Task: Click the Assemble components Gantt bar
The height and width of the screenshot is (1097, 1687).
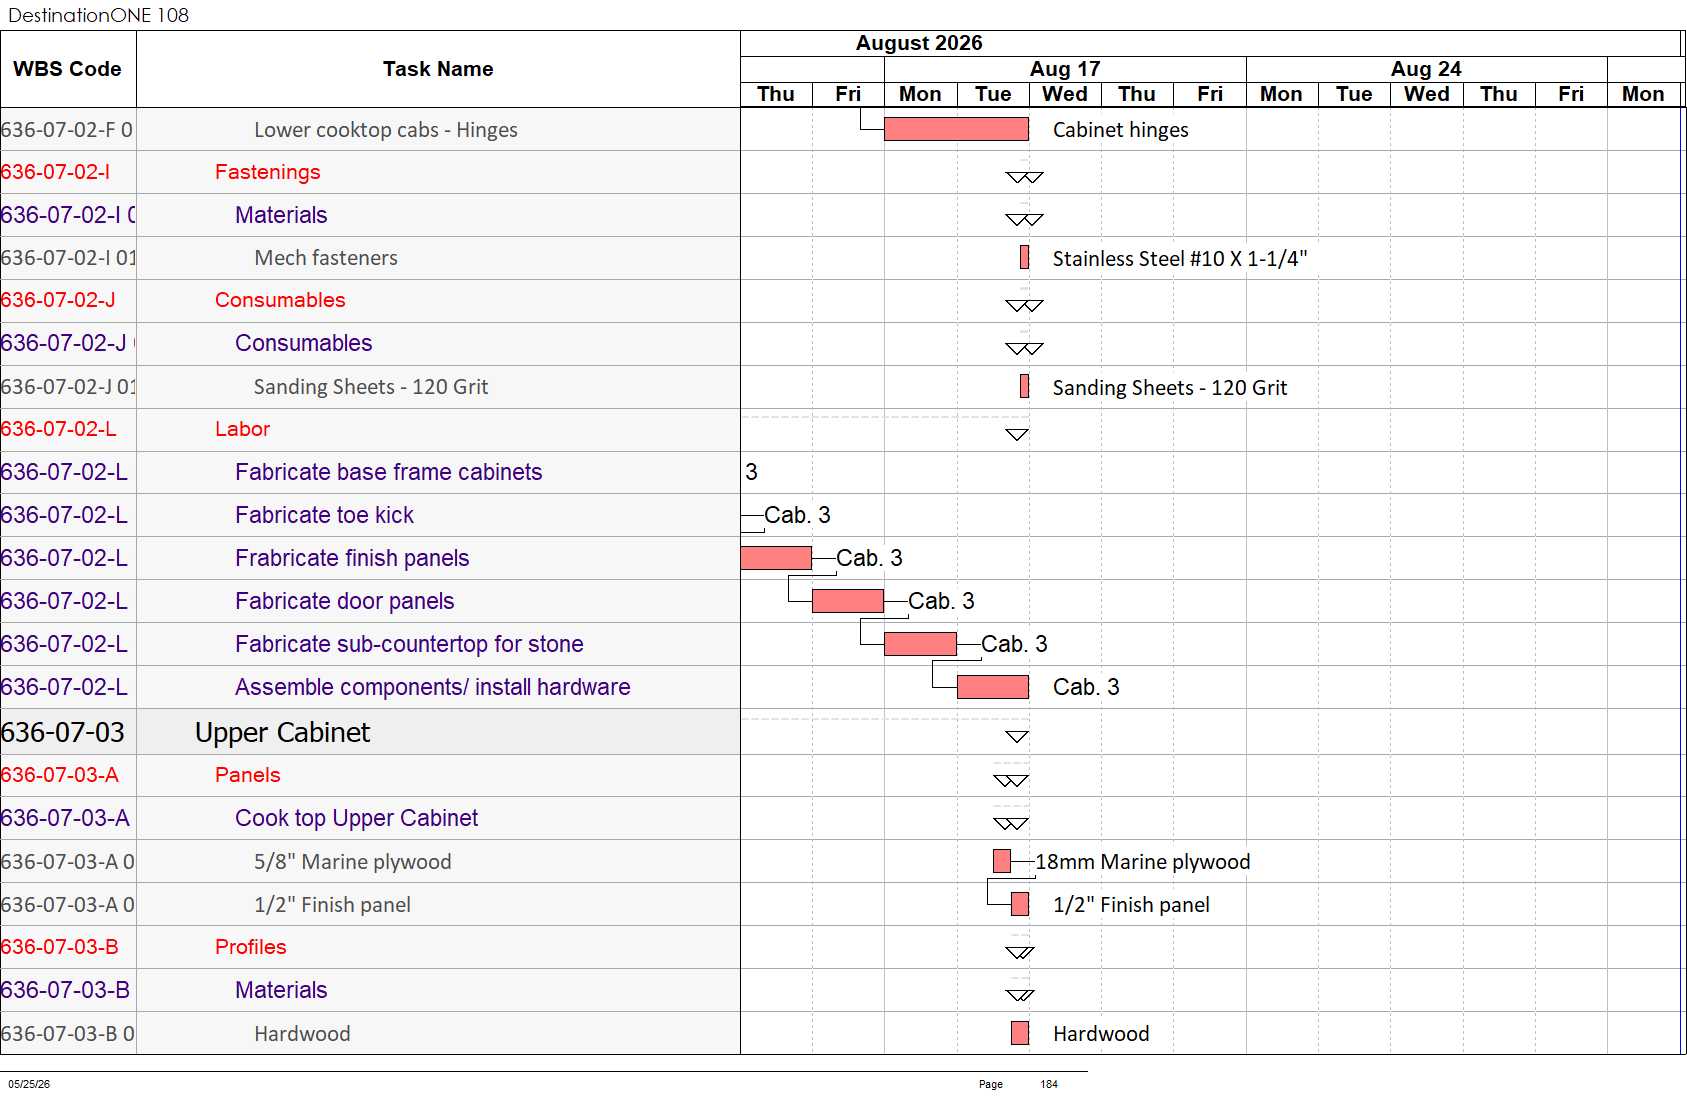Action: click(993, 687)
